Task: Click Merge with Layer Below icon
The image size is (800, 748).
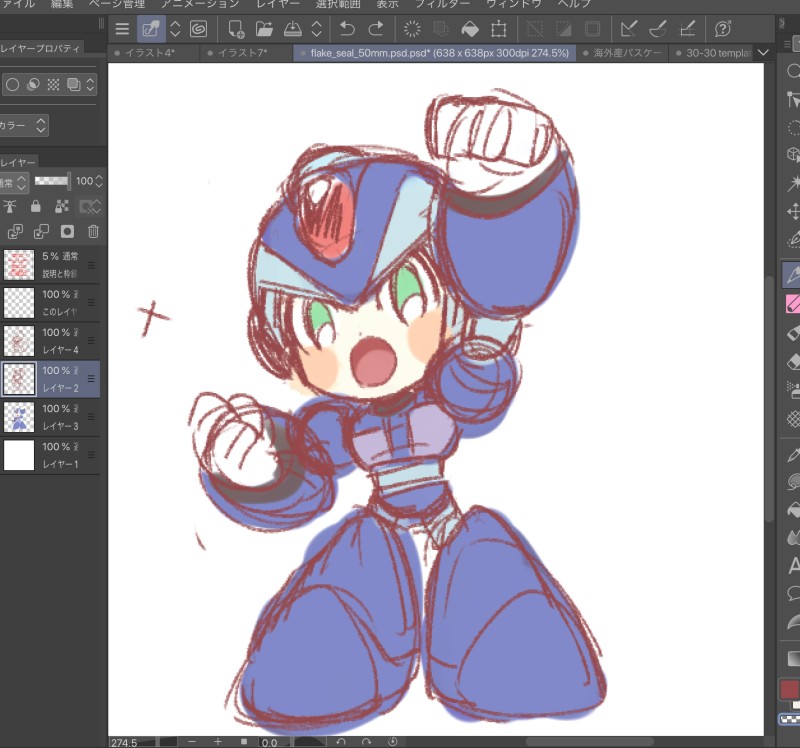Action: 41,232
